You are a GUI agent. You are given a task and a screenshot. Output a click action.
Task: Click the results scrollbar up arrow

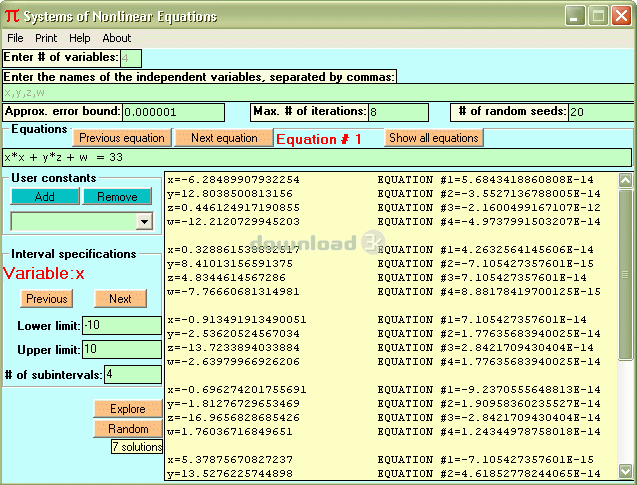point(625,180)
